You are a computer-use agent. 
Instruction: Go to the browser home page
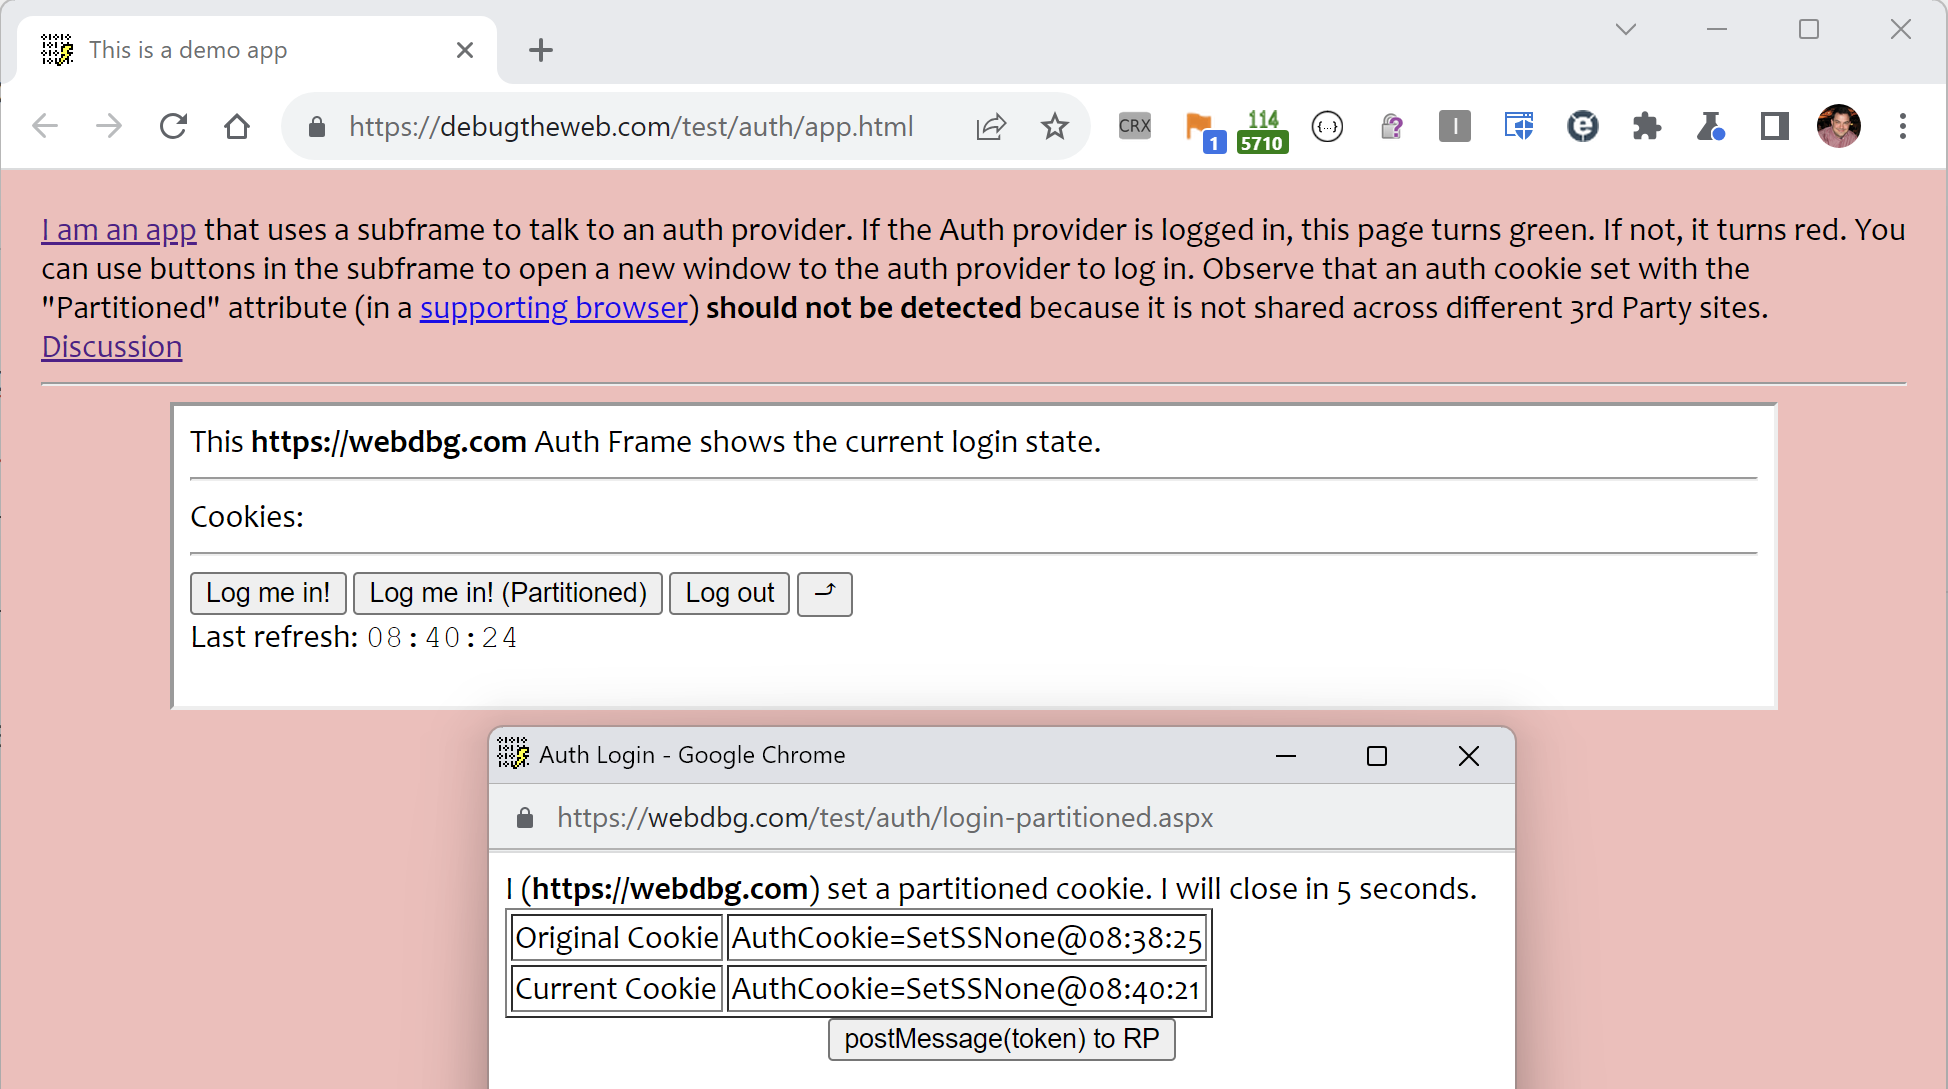[x=237, y=126]
